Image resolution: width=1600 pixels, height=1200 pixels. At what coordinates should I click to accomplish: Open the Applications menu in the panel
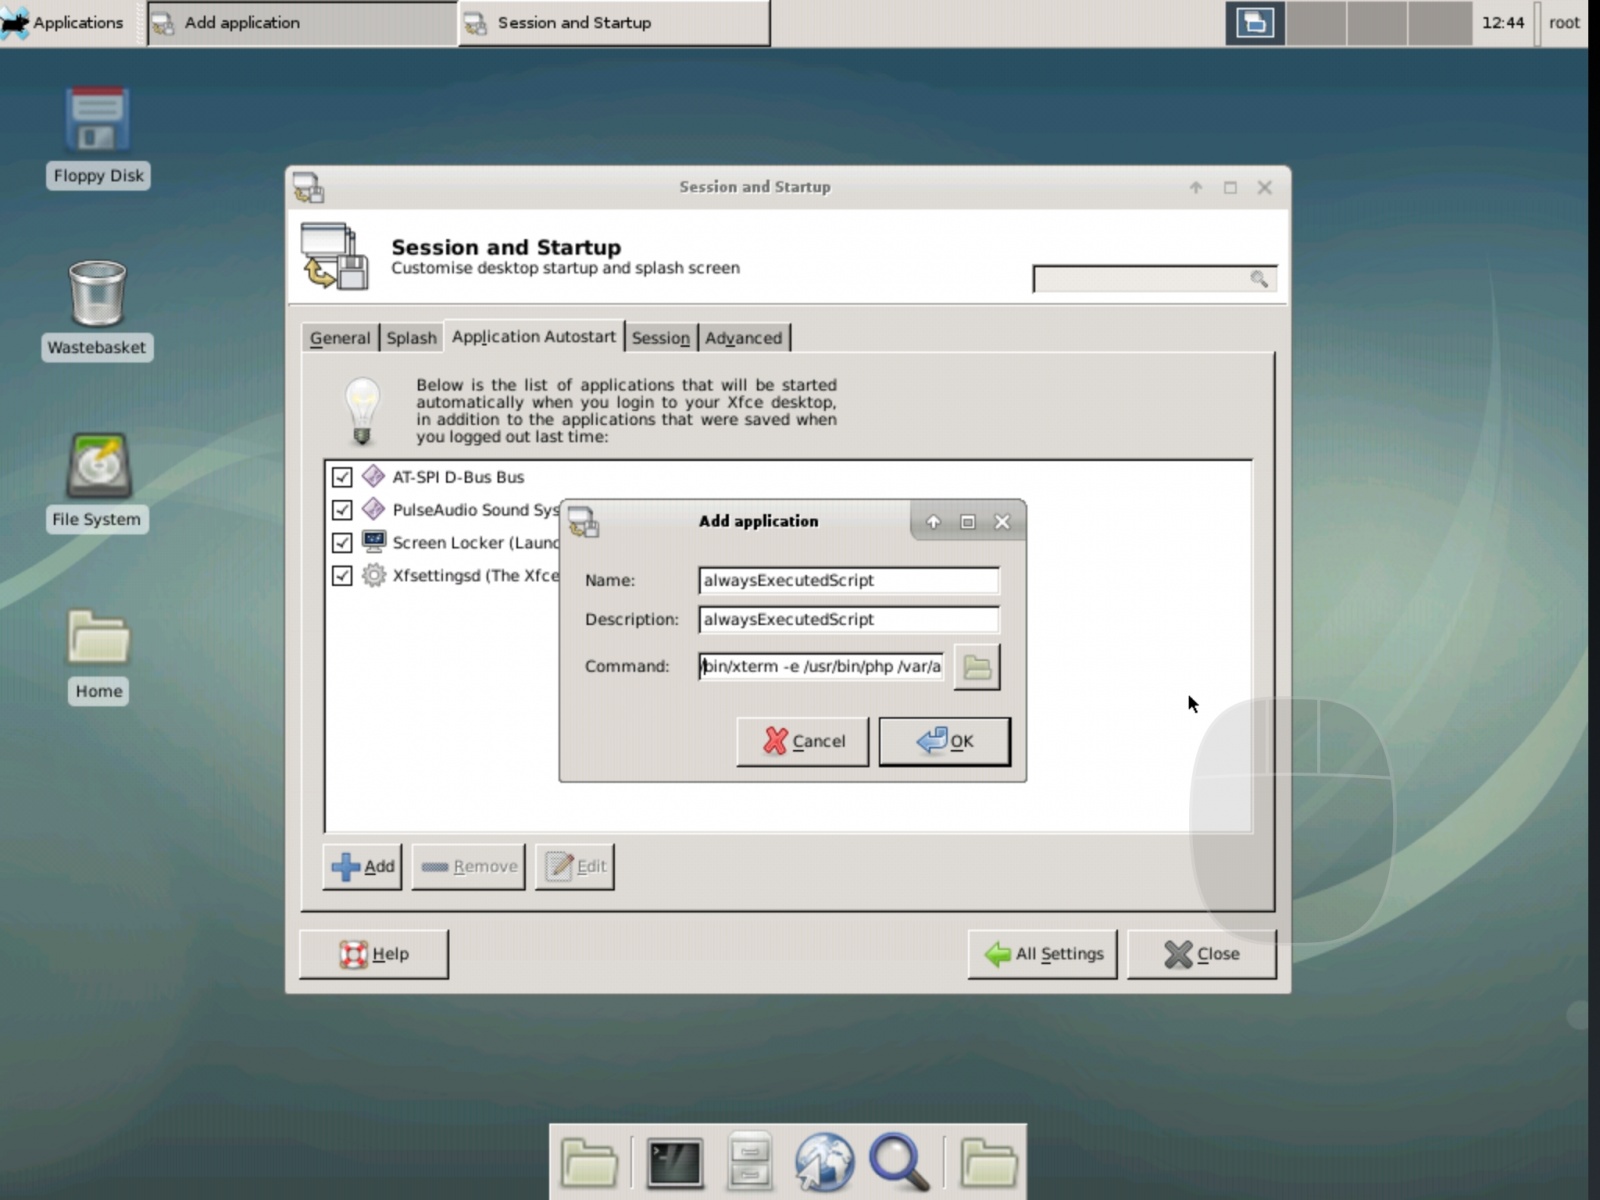[x=62, y=22]
